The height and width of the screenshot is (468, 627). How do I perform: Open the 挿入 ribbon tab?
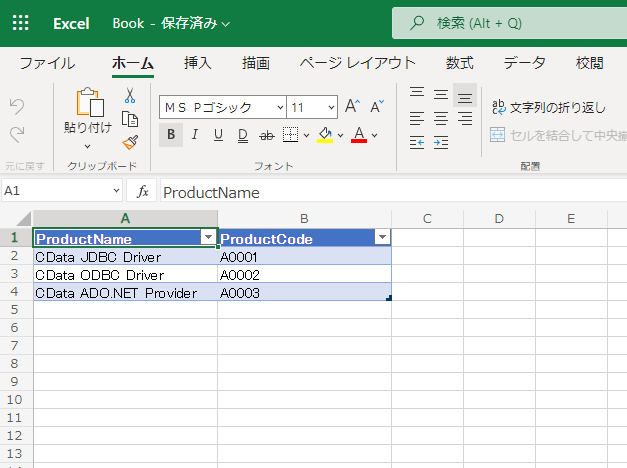(x=198, y=63)
